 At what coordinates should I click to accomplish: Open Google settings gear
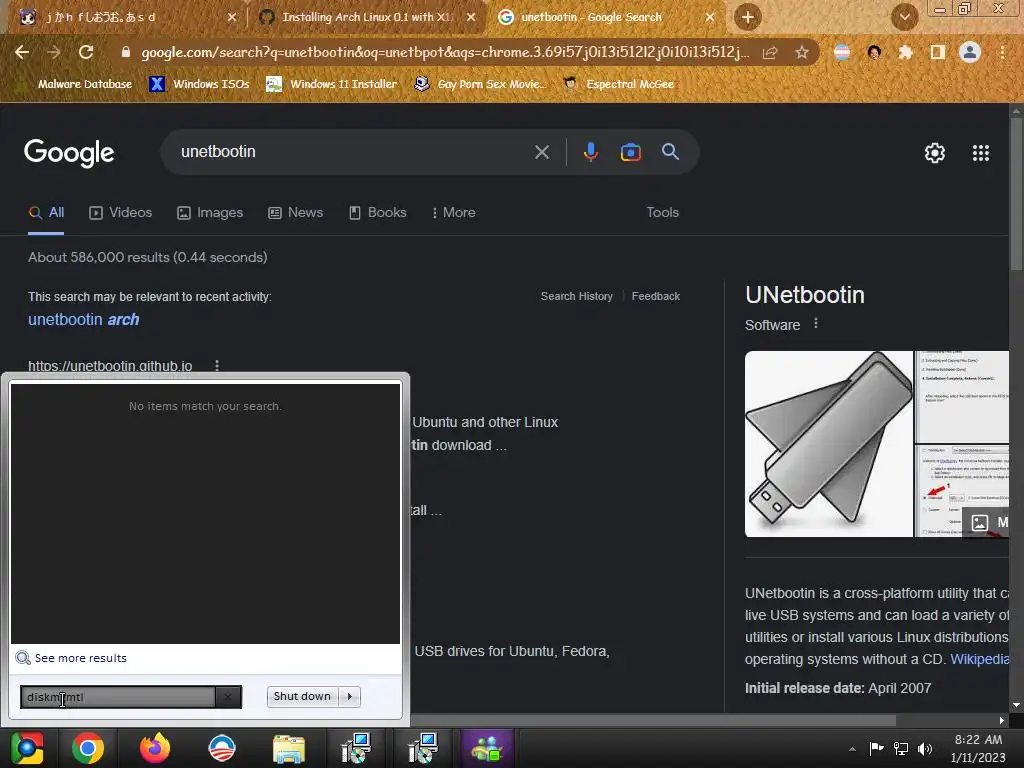(x=935, y=153)
